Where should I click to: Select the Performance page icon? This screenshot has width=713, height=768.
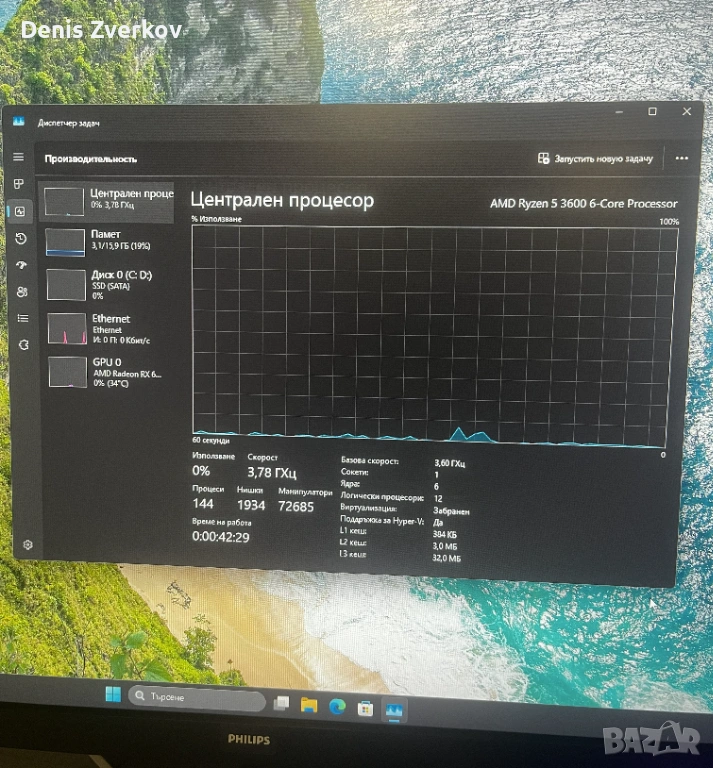click(20, 211)
